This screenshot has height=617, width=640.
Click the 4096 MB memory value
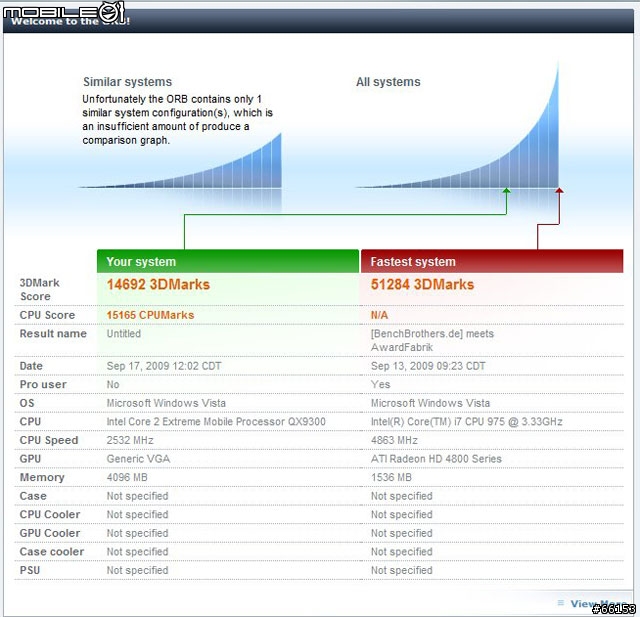[x=127, y=477]
